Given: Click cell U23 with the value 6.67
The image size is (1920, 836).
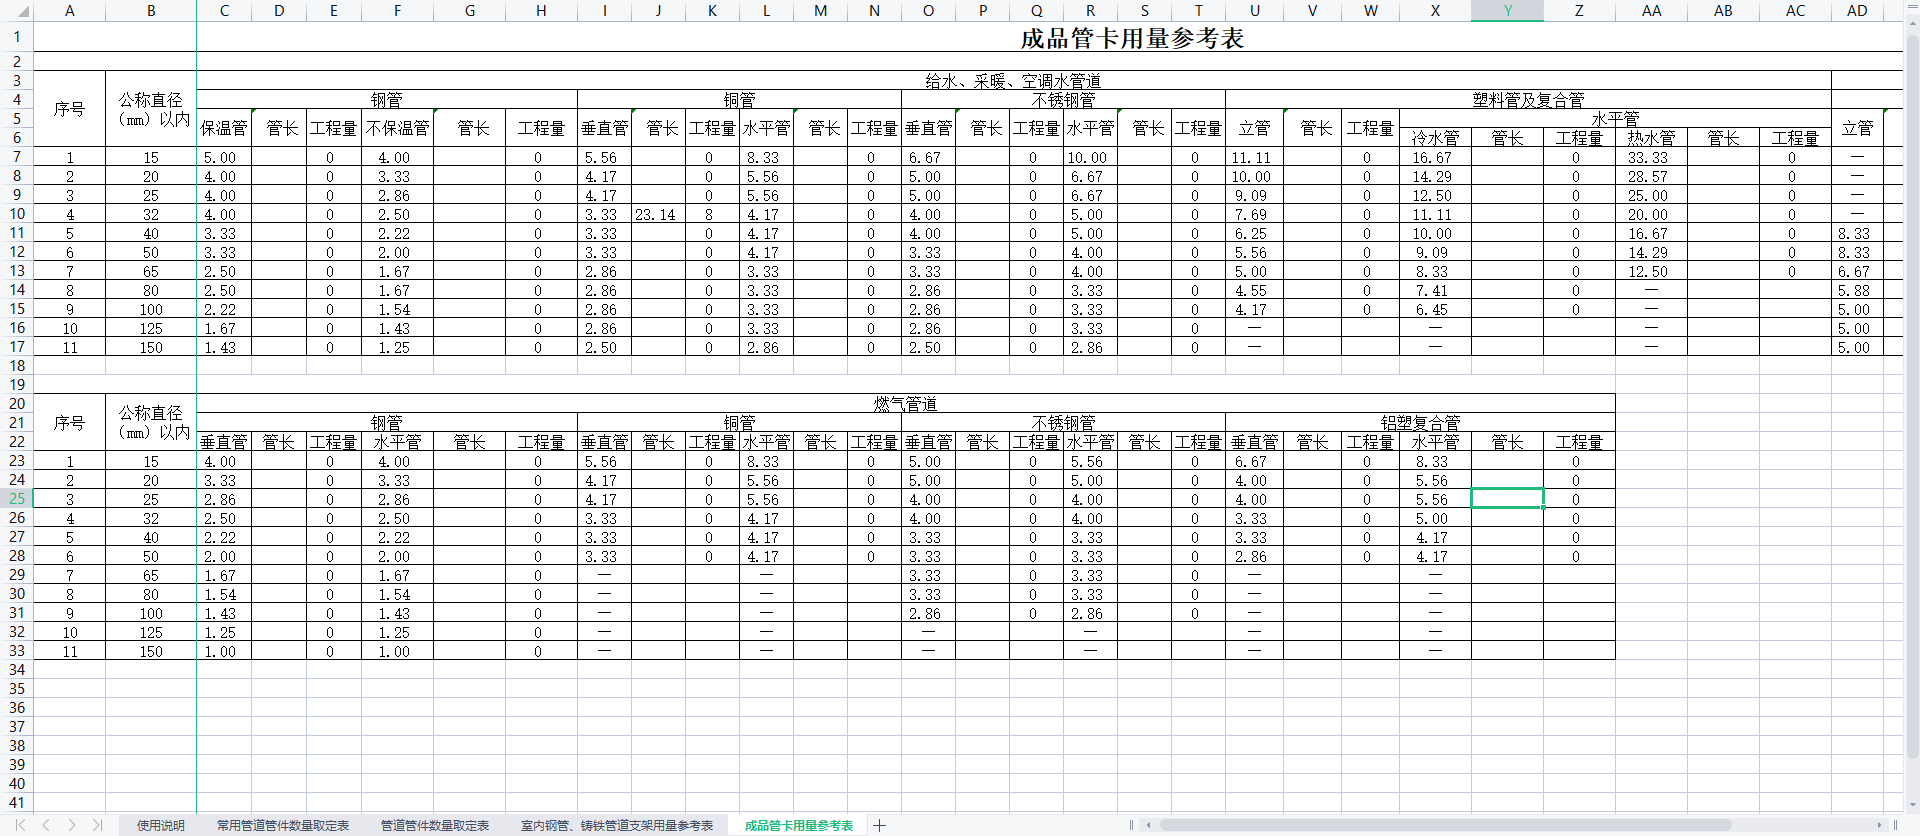Looking at the screenshot, I should coord(1254,461).
